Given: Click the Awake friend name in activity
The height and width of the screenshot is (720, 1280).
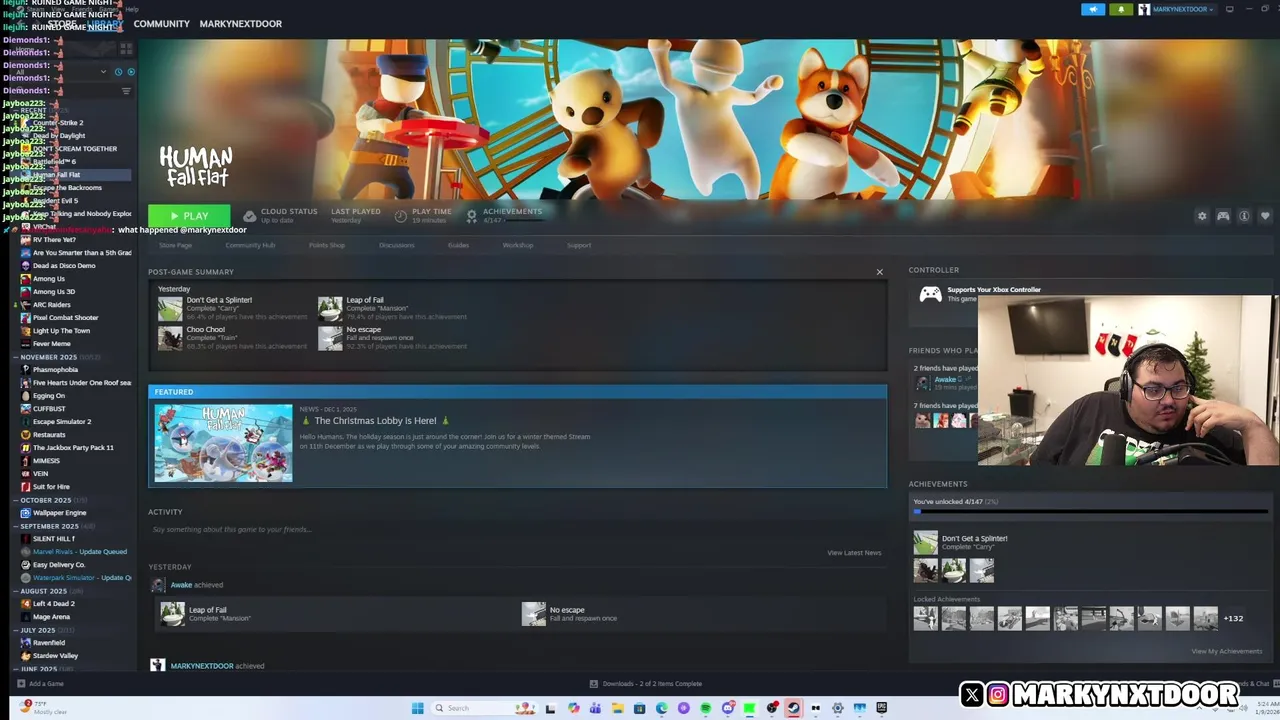Looking at the screenshot, I should click(181, 585).
